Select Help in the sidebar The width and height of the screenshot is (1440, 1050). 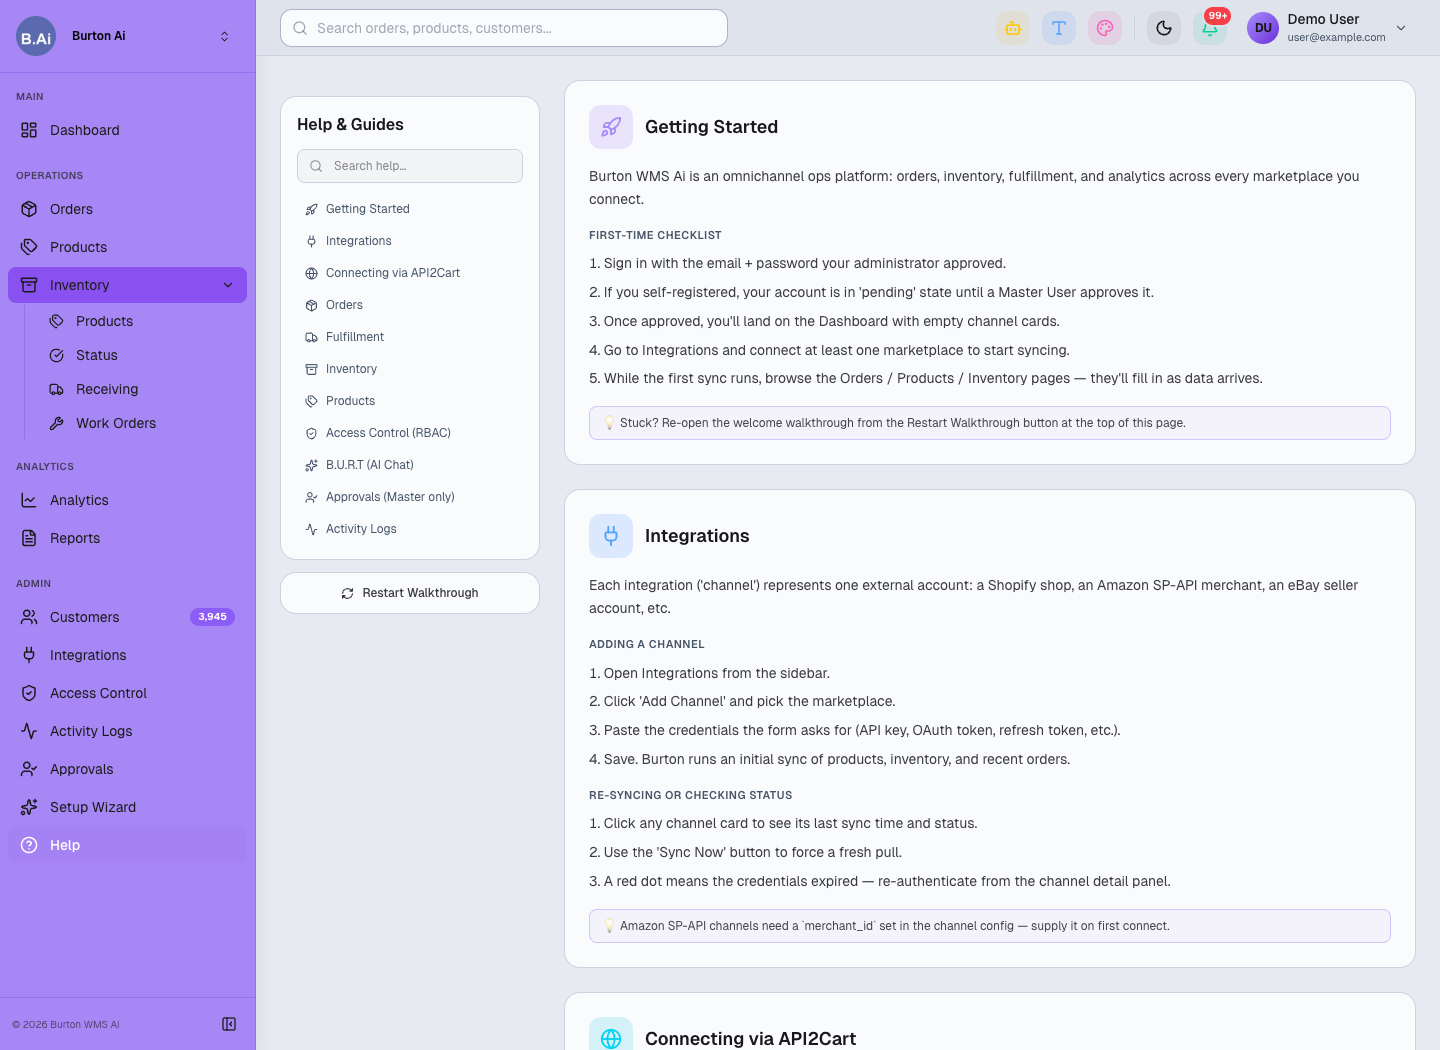tap(127, 845)
